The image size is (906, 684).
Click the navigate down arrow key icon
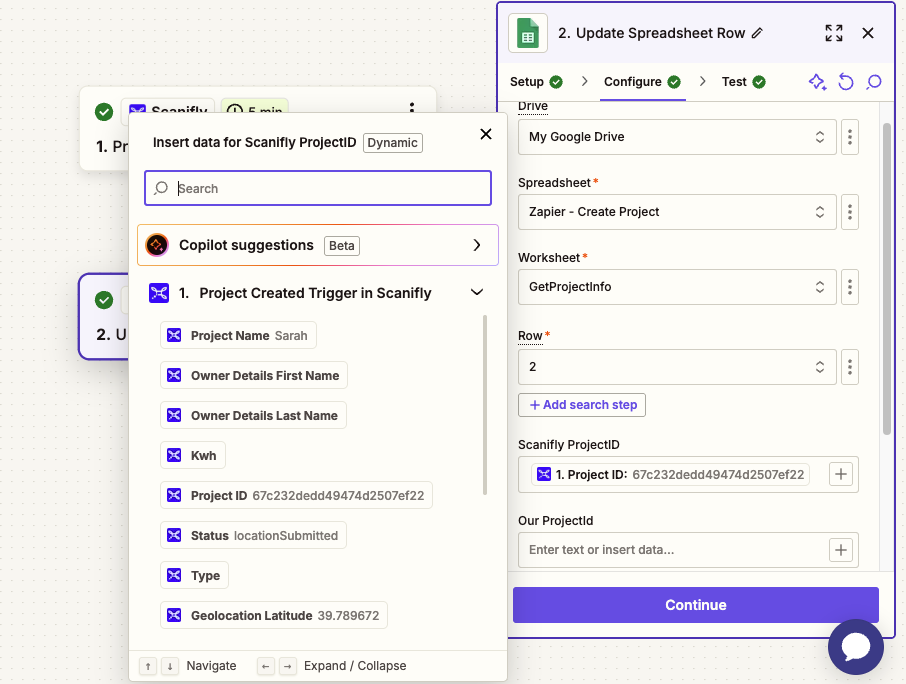point(170,666)
